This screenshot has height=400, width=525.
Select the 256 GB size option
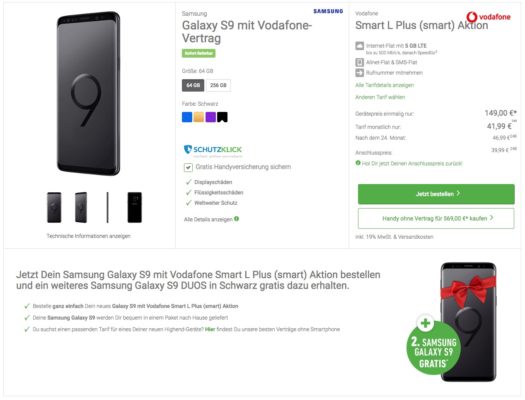(218, 85)
